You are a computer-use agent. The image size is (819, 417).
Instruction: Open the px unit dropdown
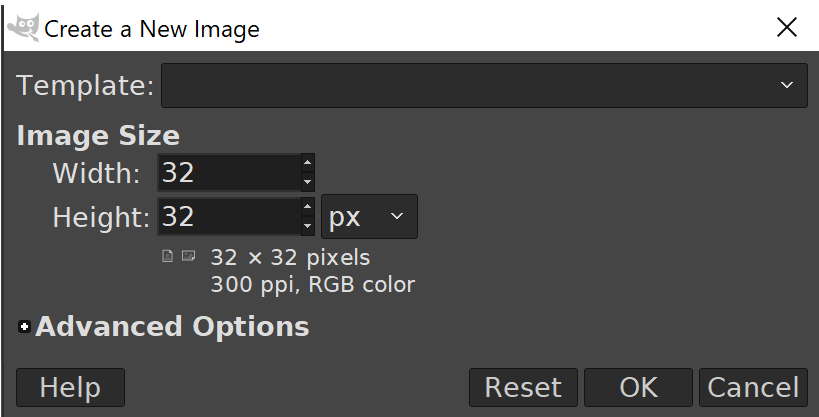point(369,217)
